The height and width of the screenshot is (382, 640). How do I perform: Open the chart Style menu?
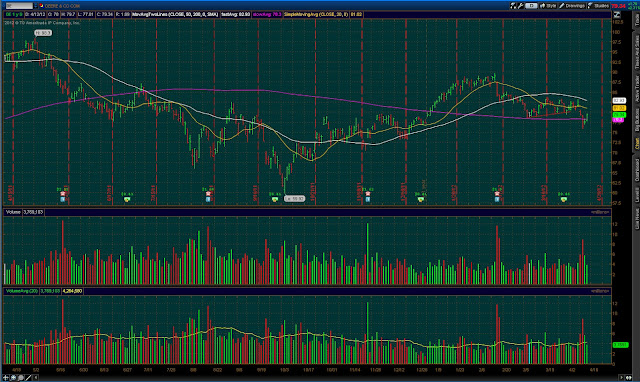click(x=548, y=6)
